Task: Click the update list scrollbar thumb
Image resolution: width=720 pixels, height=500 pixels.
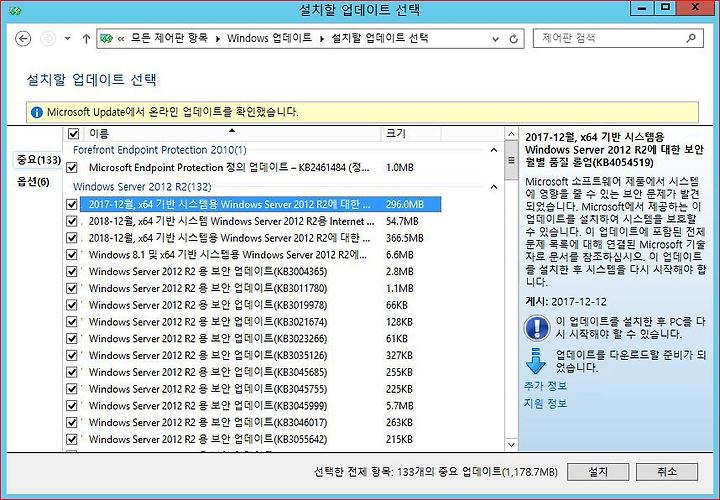Action: 511,160
